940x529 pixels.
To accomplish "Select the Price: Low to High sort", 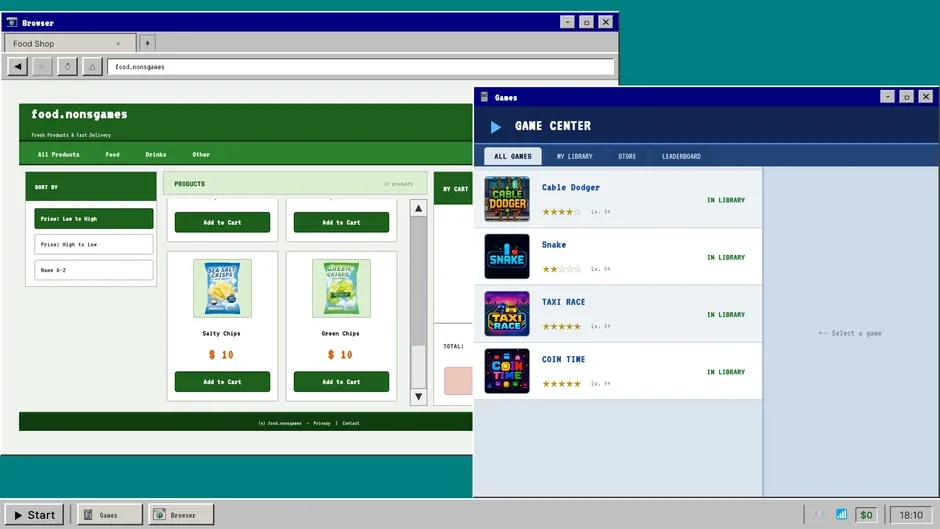I will (94, 219).
